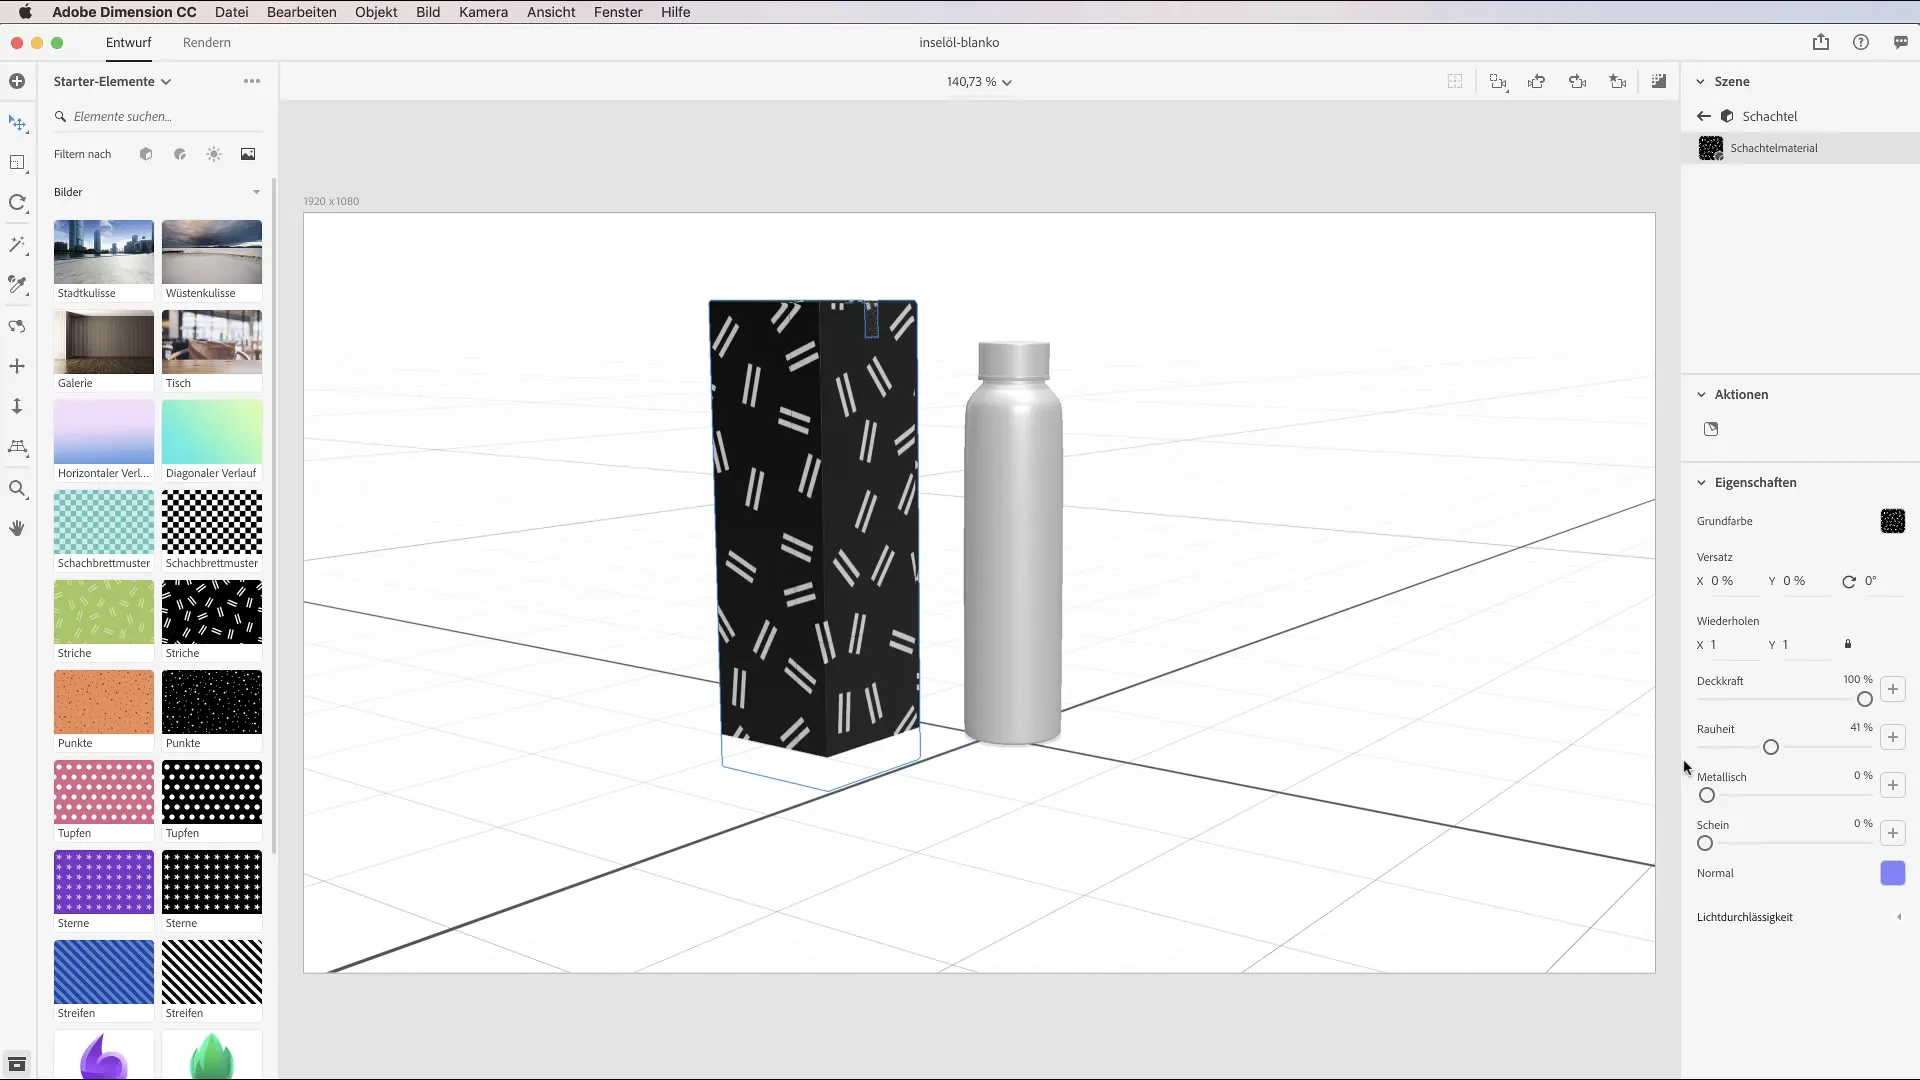
Task: Pick the rotate tool in toolbar
Action: (17, 203)
